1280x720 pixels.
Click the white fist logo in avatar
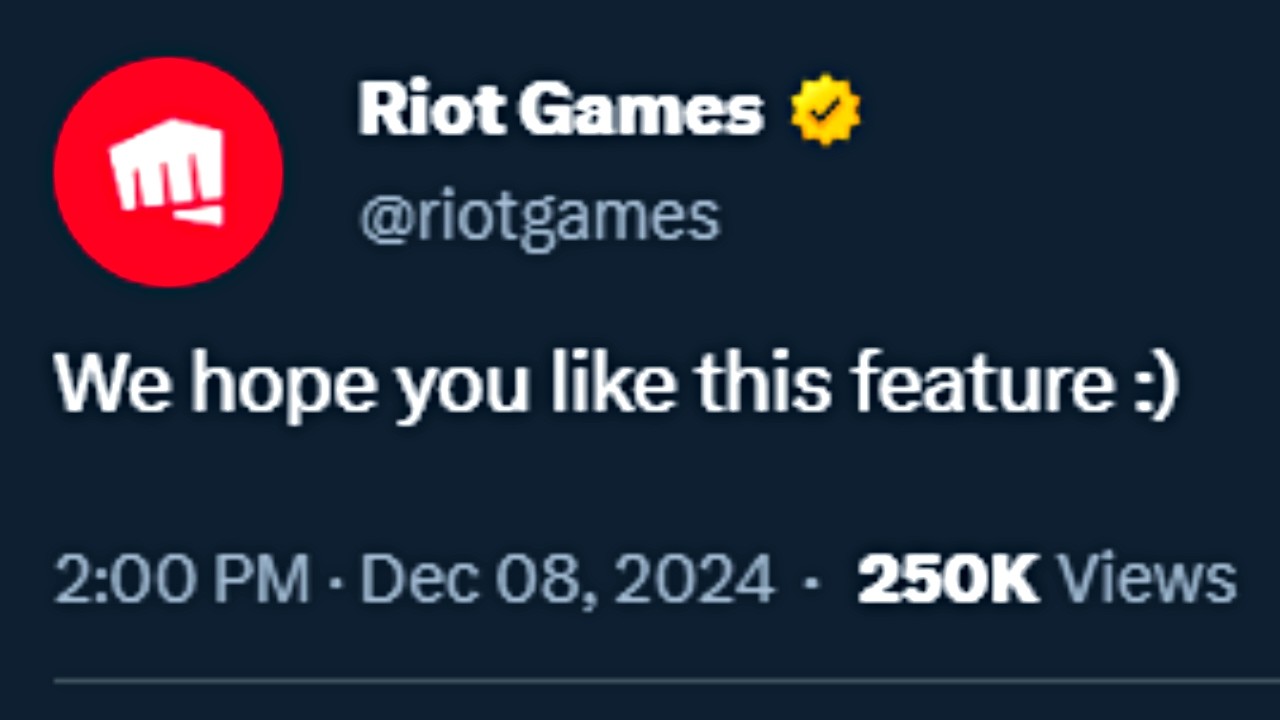click(168, 170)
